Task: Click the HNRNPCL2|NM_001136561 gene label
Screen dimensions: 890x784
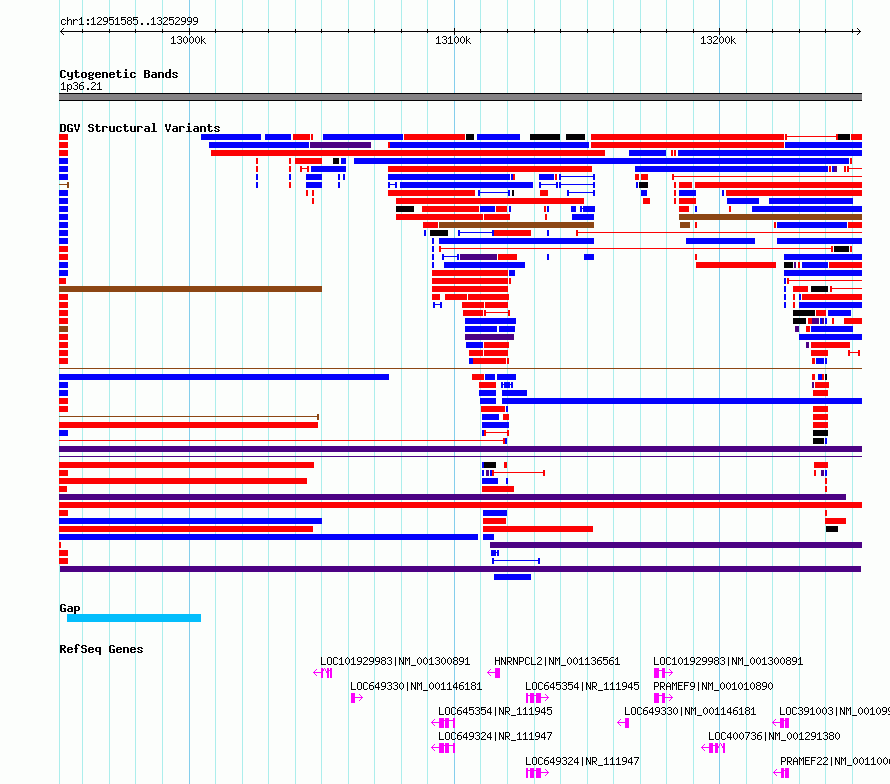Action: (557, 661)
